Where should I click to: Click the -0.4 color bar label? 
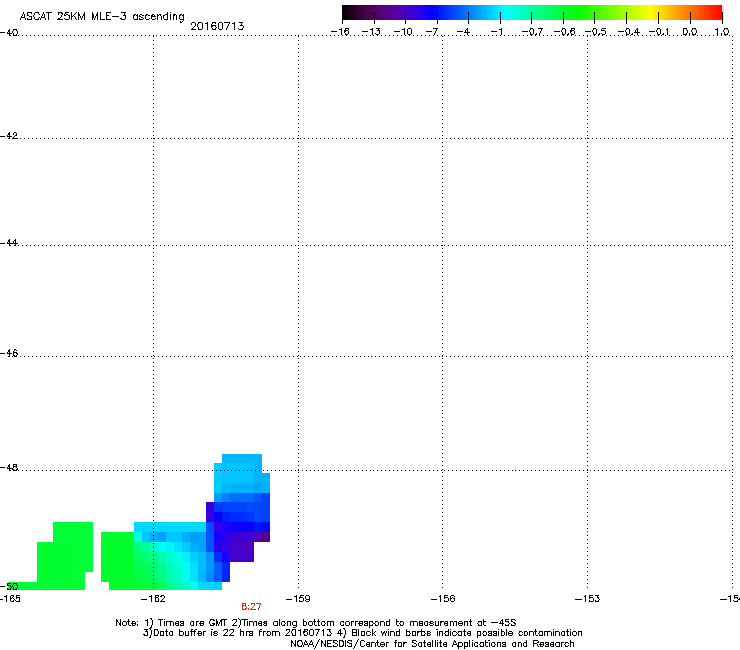629,32
